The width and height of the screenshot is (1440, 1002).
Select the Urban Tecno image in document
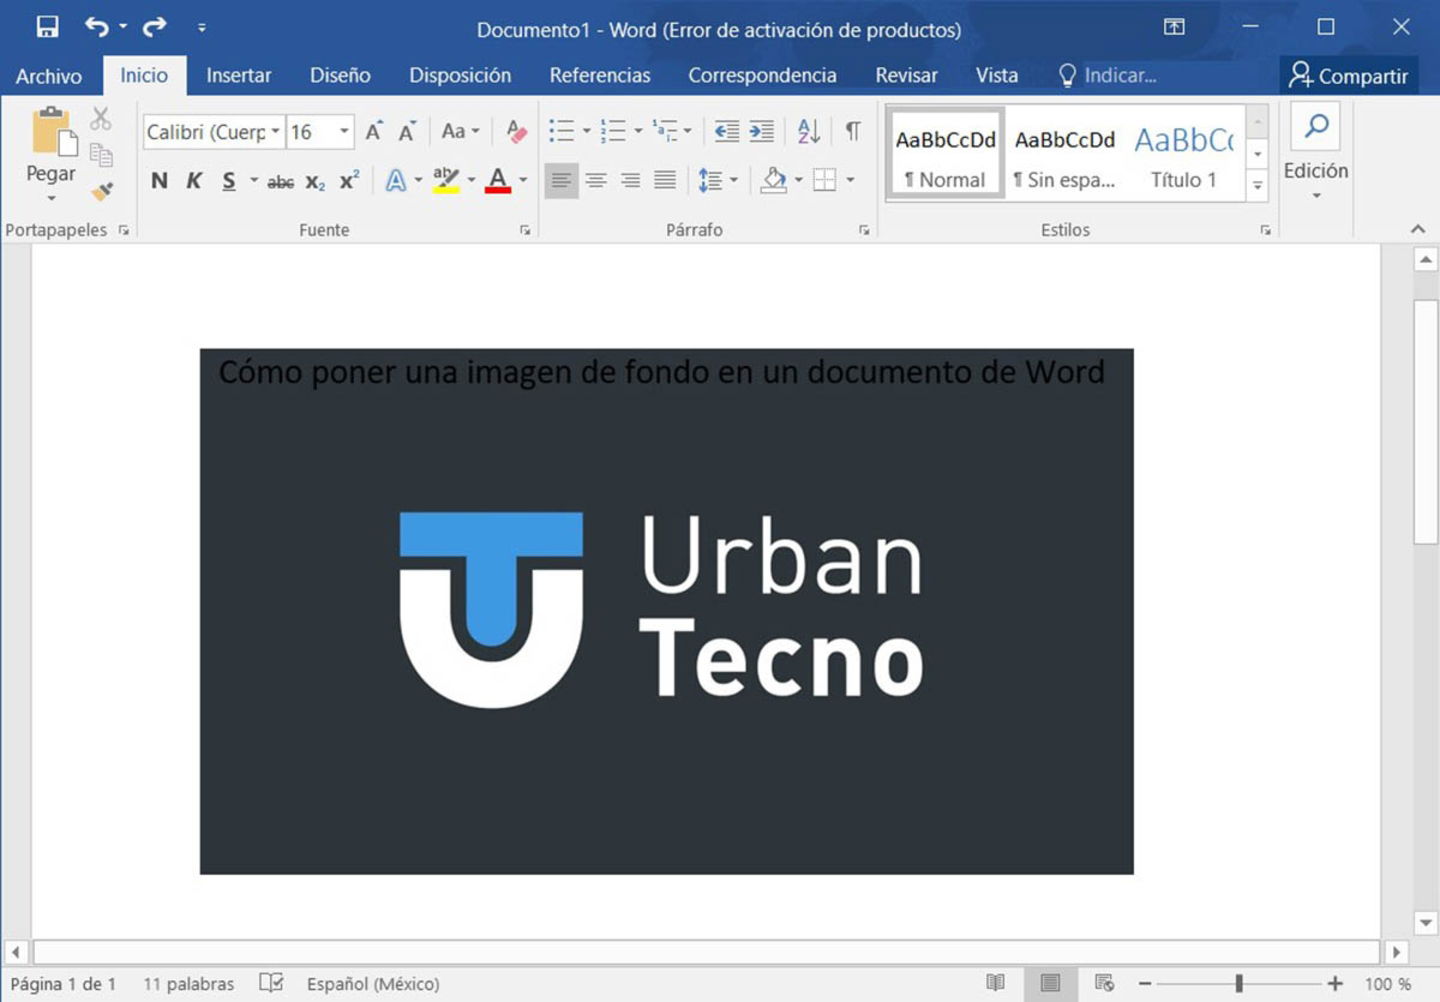[666, 611]
